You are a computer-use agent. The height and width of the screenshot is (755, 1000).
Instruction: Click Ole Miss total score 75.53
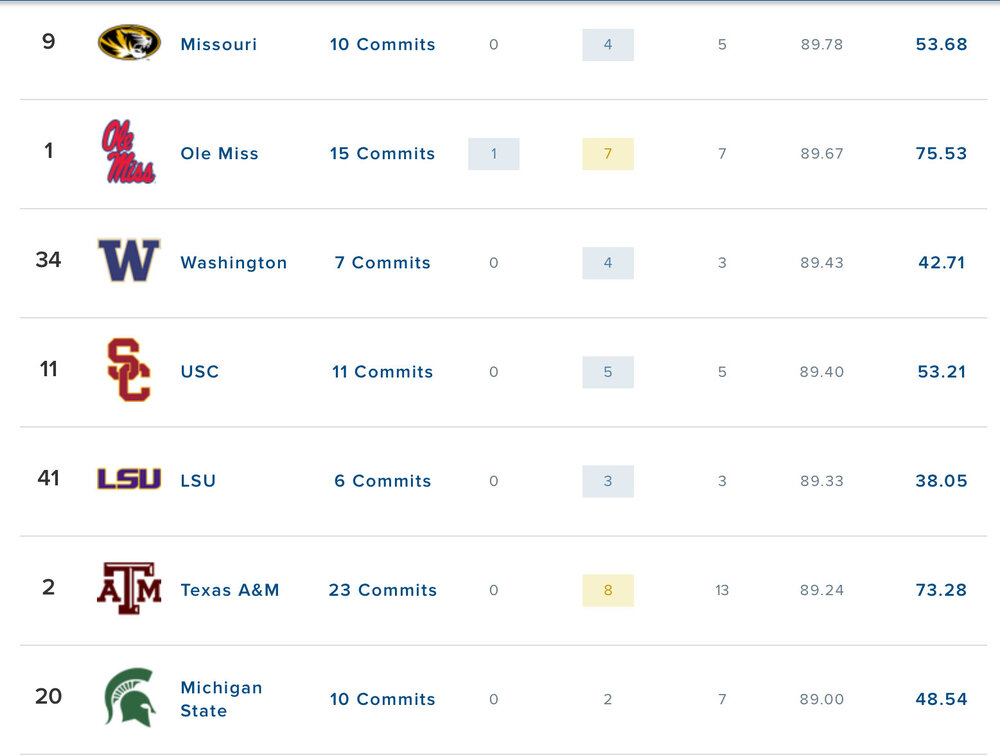click(941, 154)
